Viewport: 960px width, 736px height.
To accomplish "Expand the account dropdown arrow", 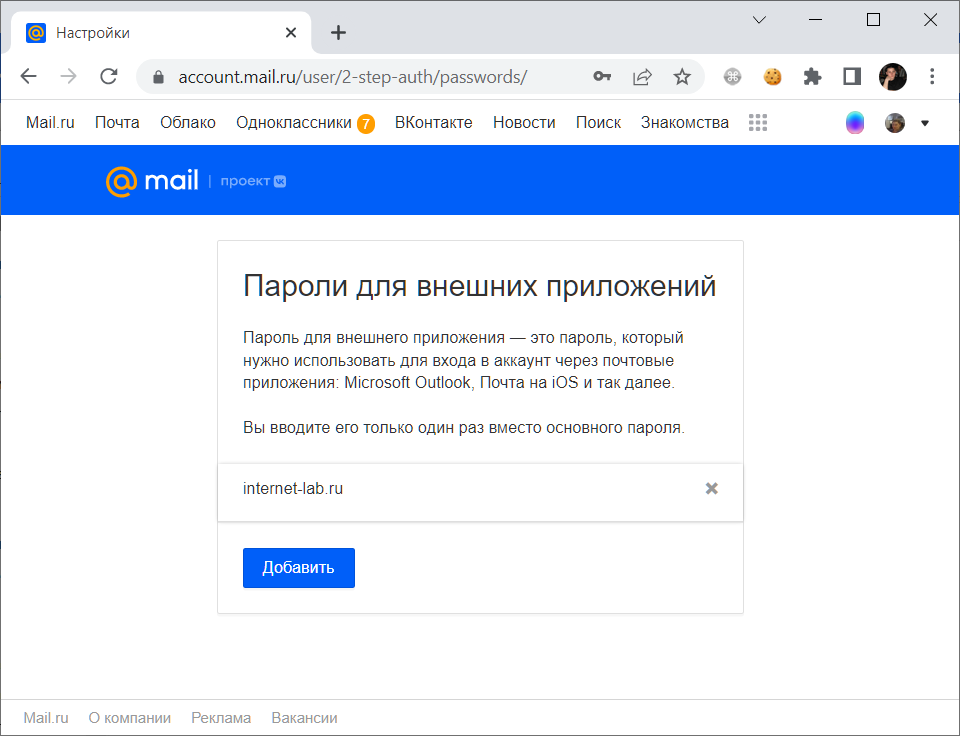I will 925,123.
